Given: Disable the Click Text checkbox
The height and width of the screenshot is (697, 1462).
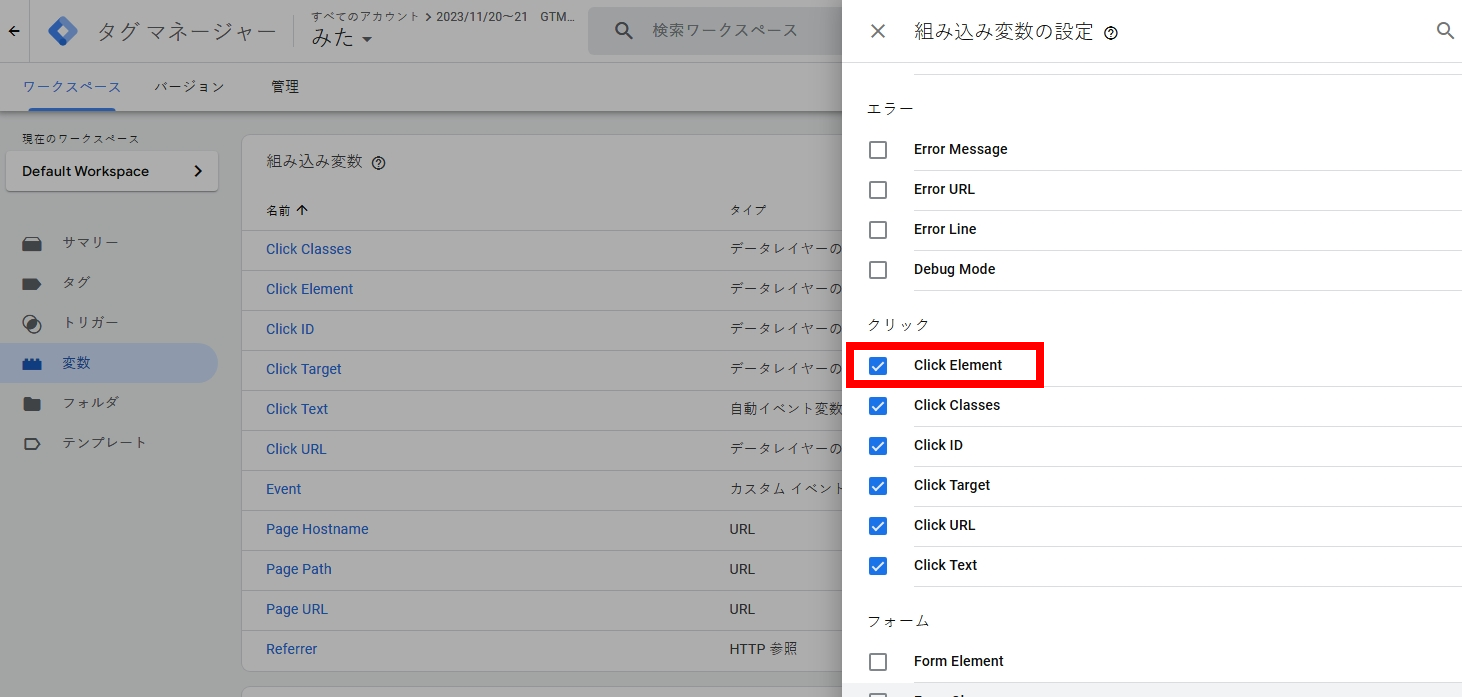Looking at the screenshot, I should [x=878, y=566].
